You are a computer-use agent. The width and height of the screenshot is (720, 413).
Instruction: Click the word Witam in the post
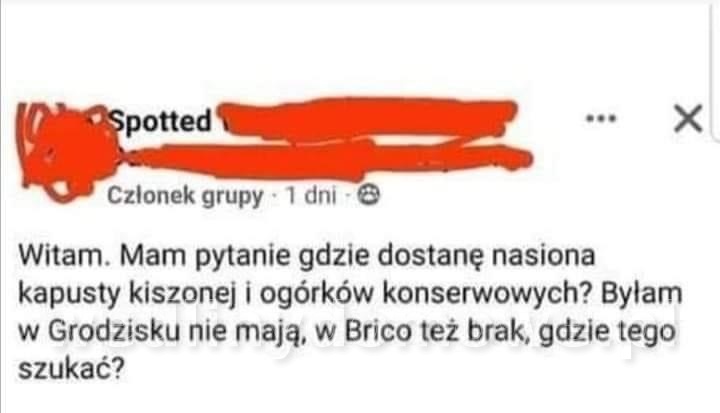coord(64,255)
